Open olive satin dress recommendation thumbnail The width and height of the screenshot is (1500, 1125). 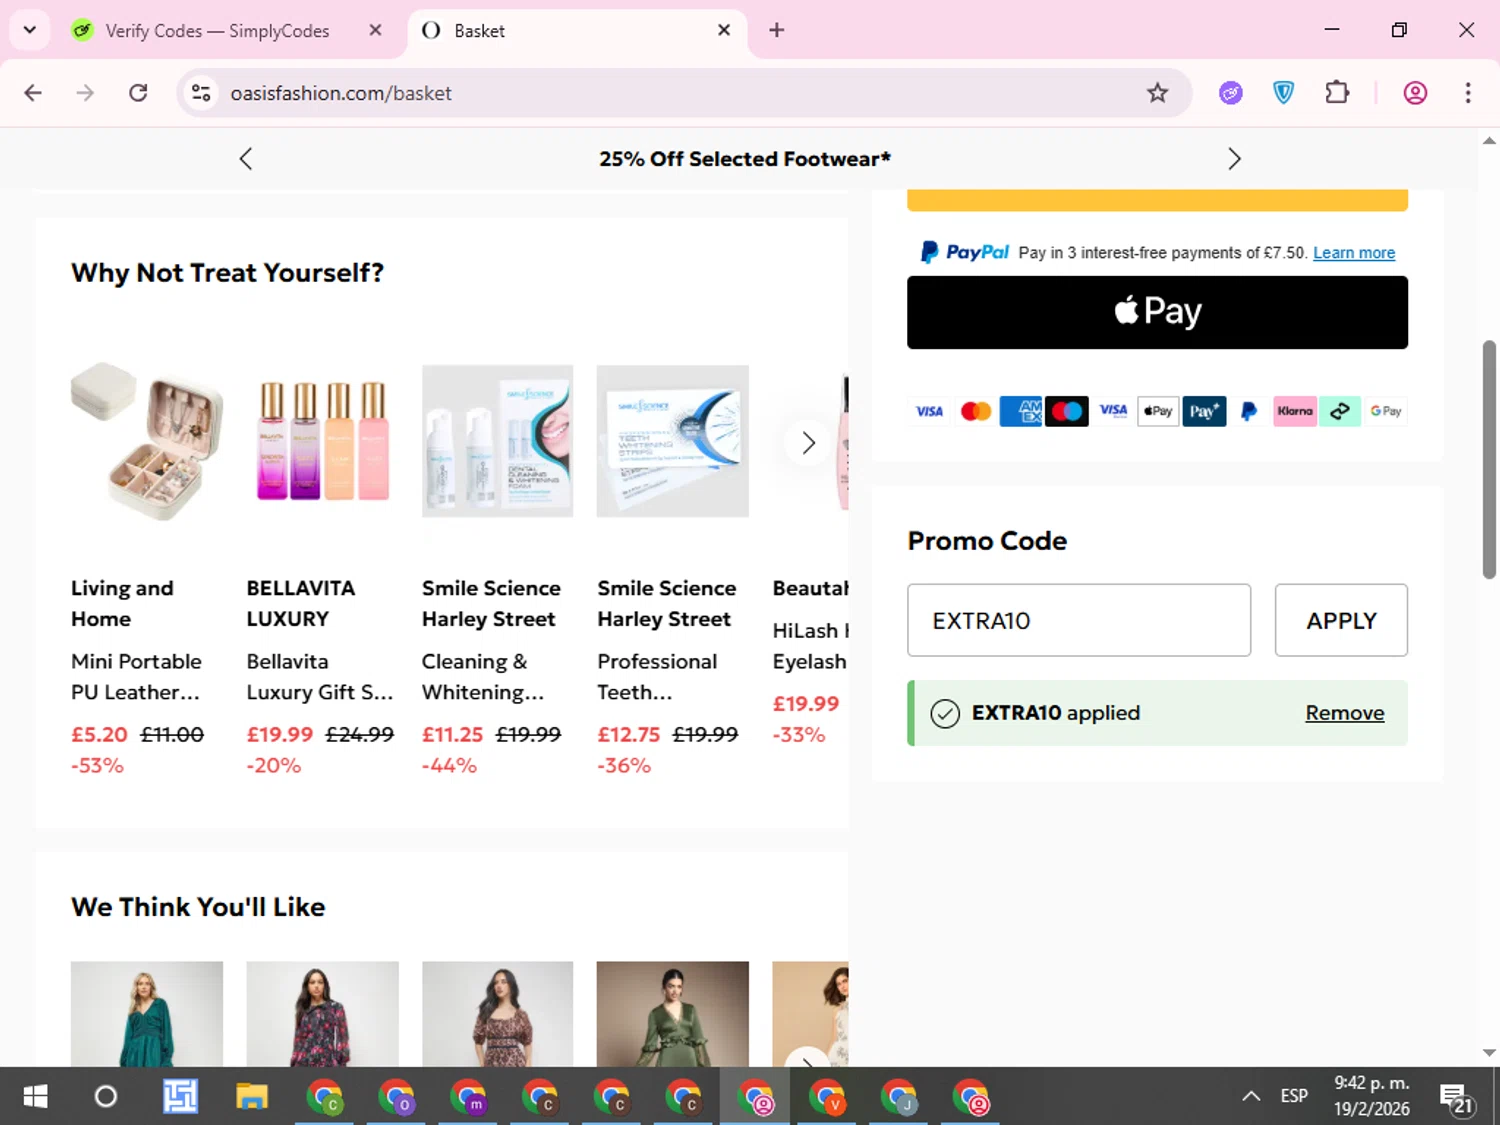[x=672, y=1013]
